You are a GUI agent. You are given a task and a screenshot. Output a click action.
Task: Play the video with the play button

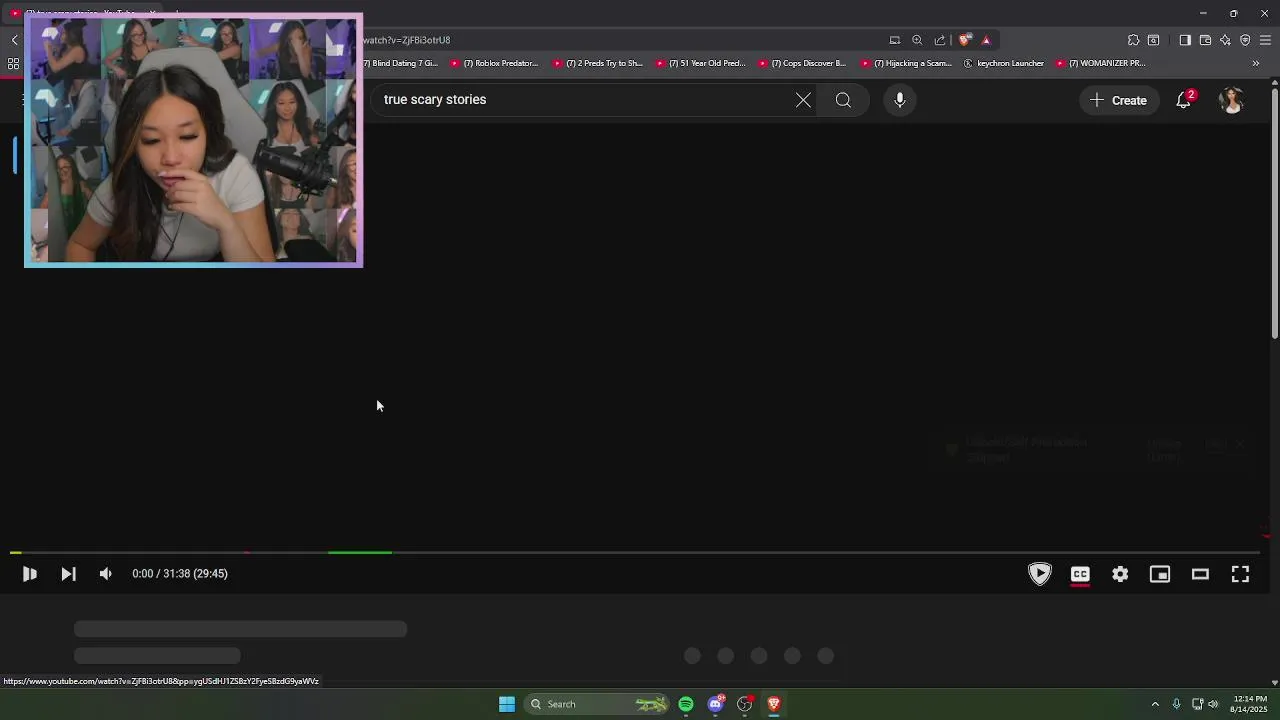point(30,574)
